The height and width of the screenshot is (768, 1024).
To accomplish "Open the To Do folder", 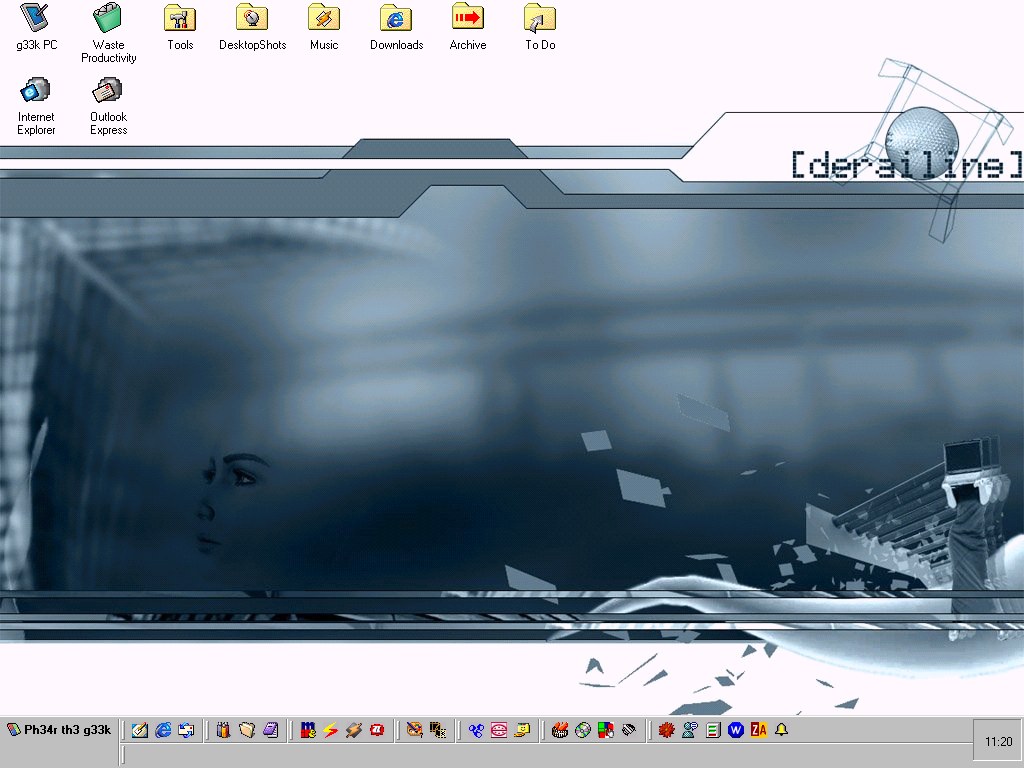I will pyautogui.click(x=540, y=18).
